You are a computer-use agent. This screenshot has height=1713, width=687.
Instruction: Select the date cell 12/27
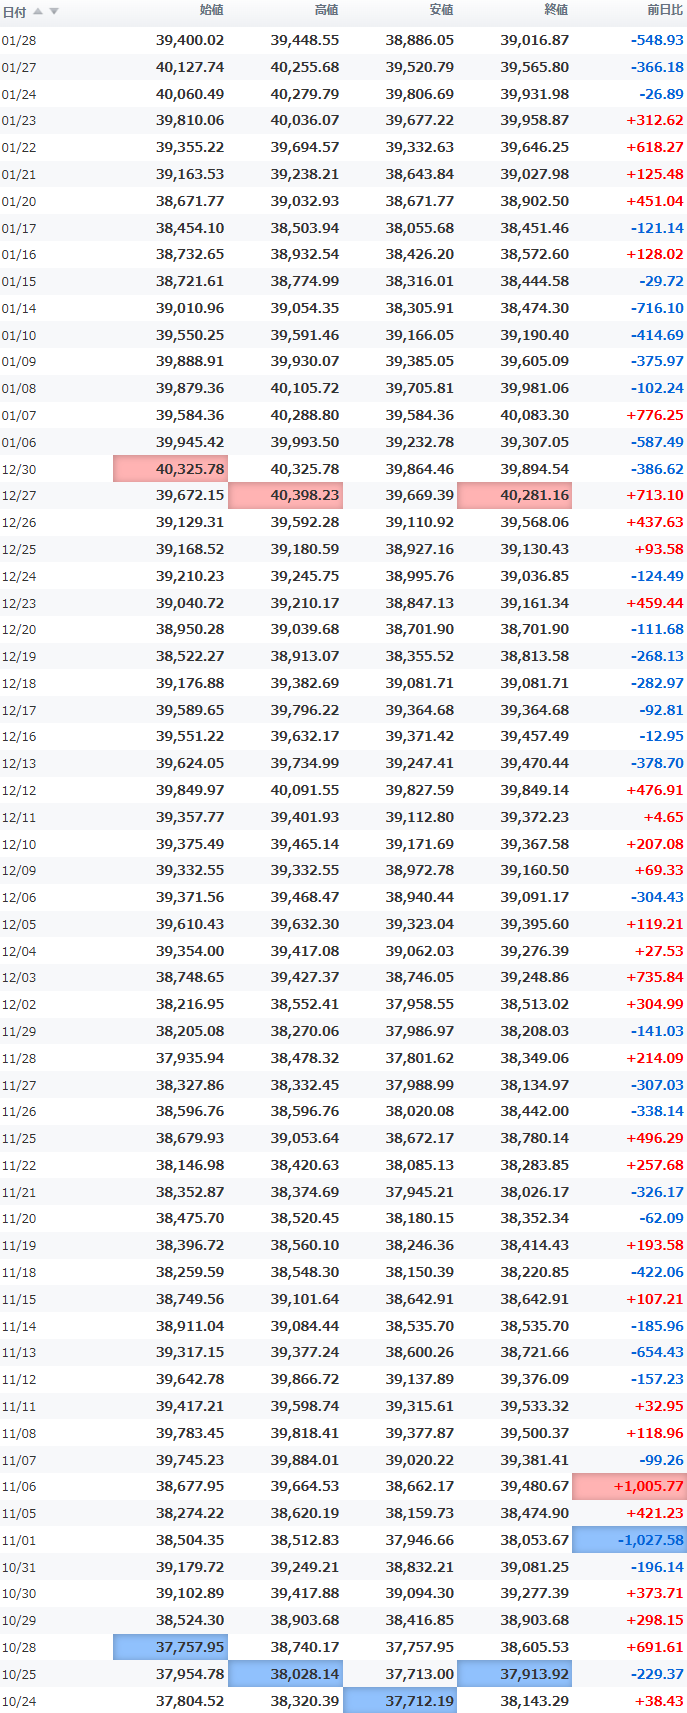(19, 496)
